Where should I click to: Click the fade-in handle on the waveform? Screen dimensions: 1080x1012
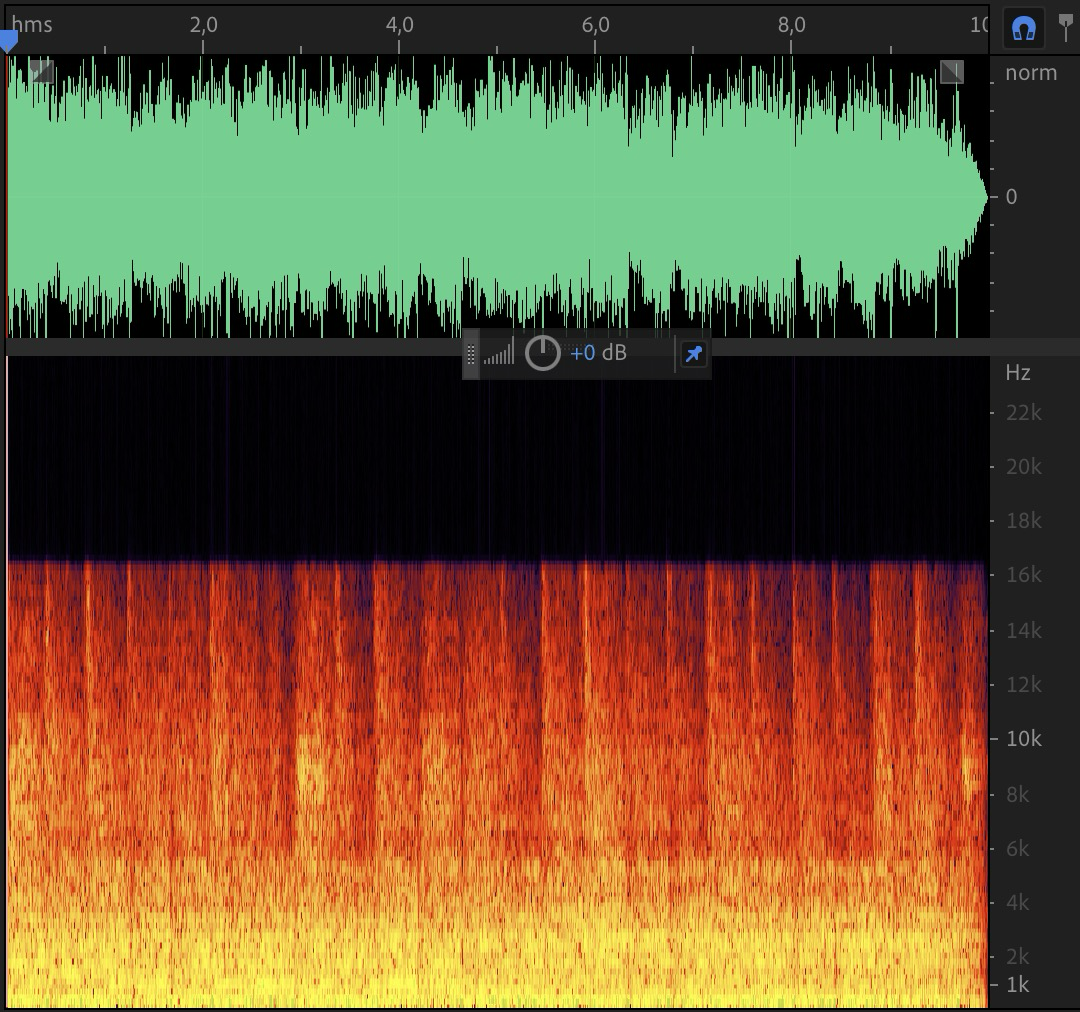(x=41, y=71)
